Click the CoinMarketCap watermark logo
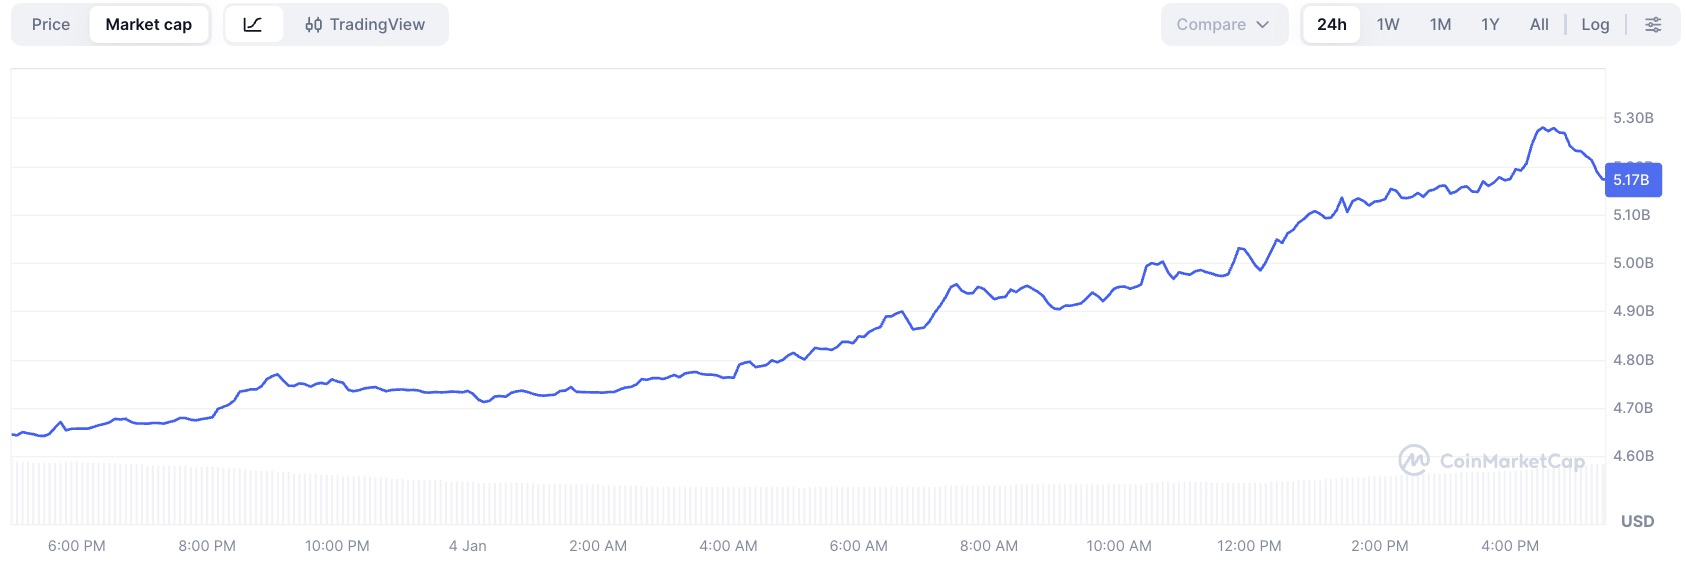The width and height of the screenshot is (1686, 570). pyautogui.click(x=1413, y=460)
